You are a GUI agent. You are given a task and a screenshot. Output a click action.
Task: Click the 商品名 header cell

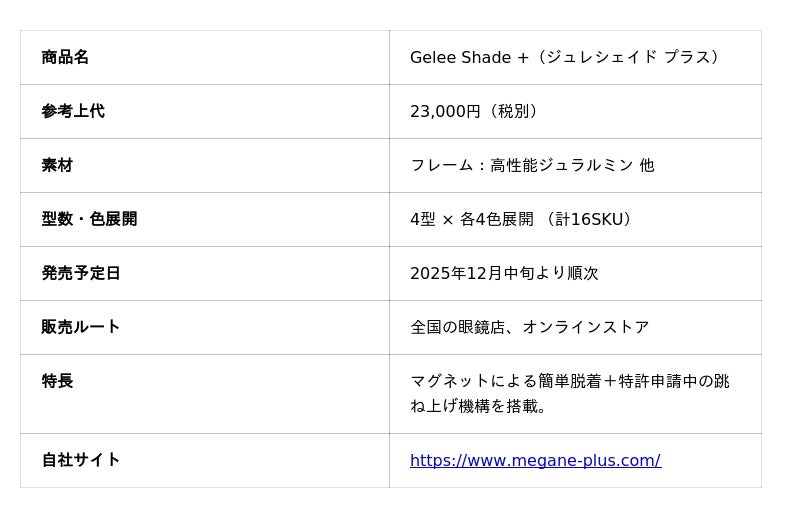(65, 57)
